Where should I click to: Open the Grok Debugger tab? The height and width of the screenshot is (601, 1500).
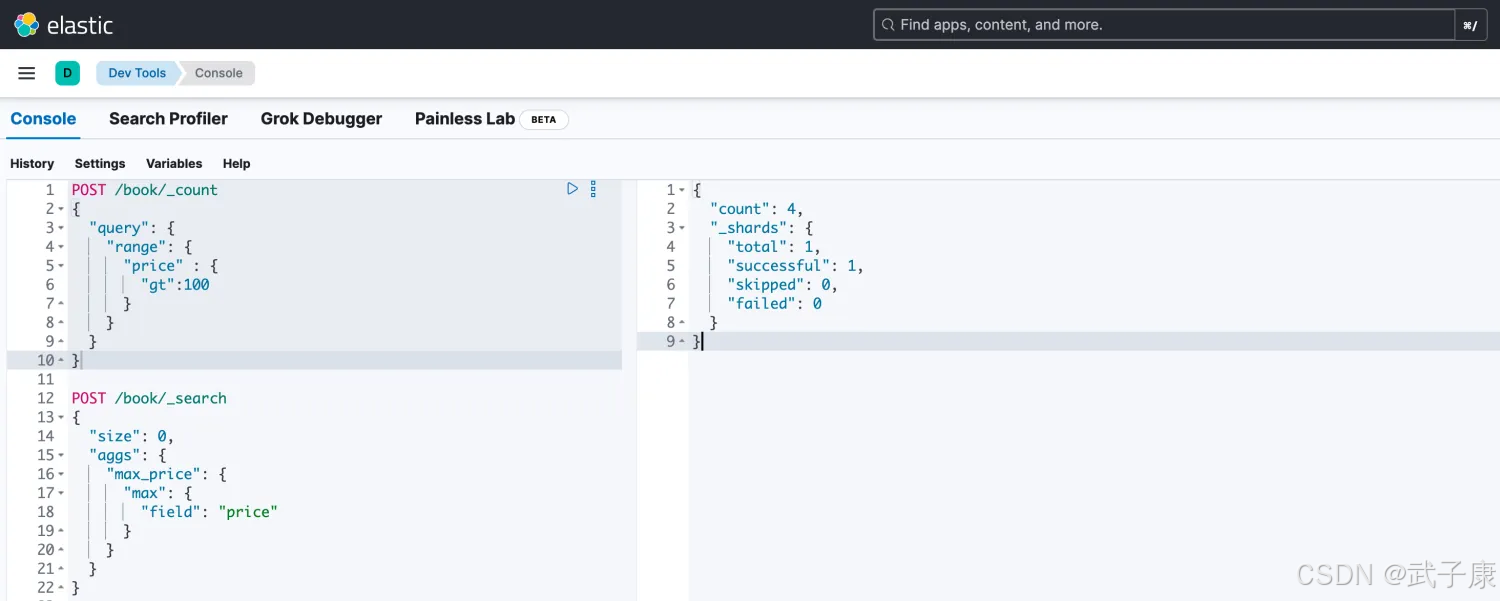point(321,119)
